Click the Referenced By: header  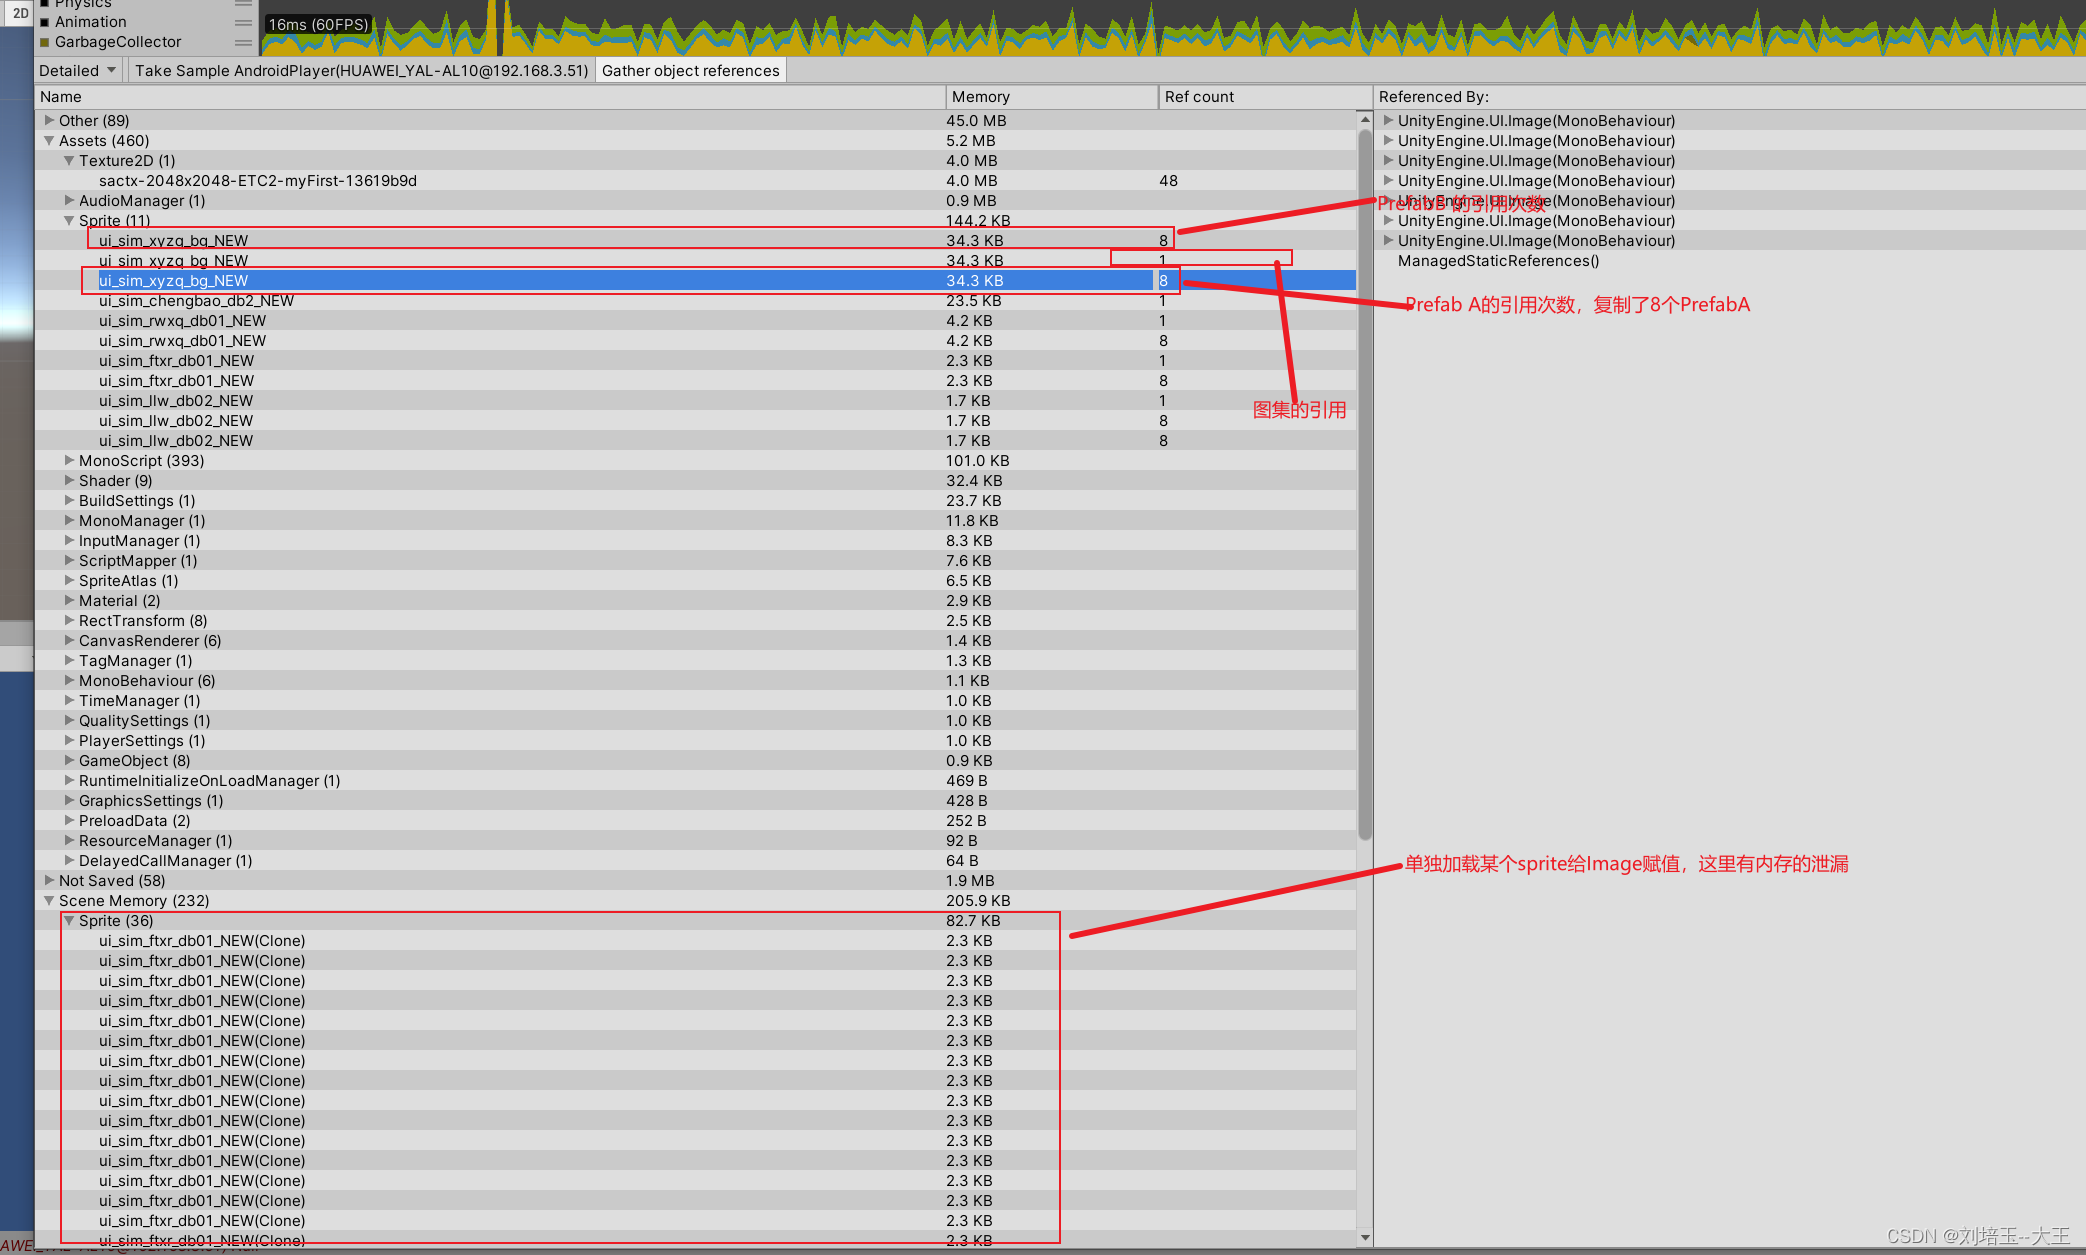pyautogui.click(x=1433, y=97)
